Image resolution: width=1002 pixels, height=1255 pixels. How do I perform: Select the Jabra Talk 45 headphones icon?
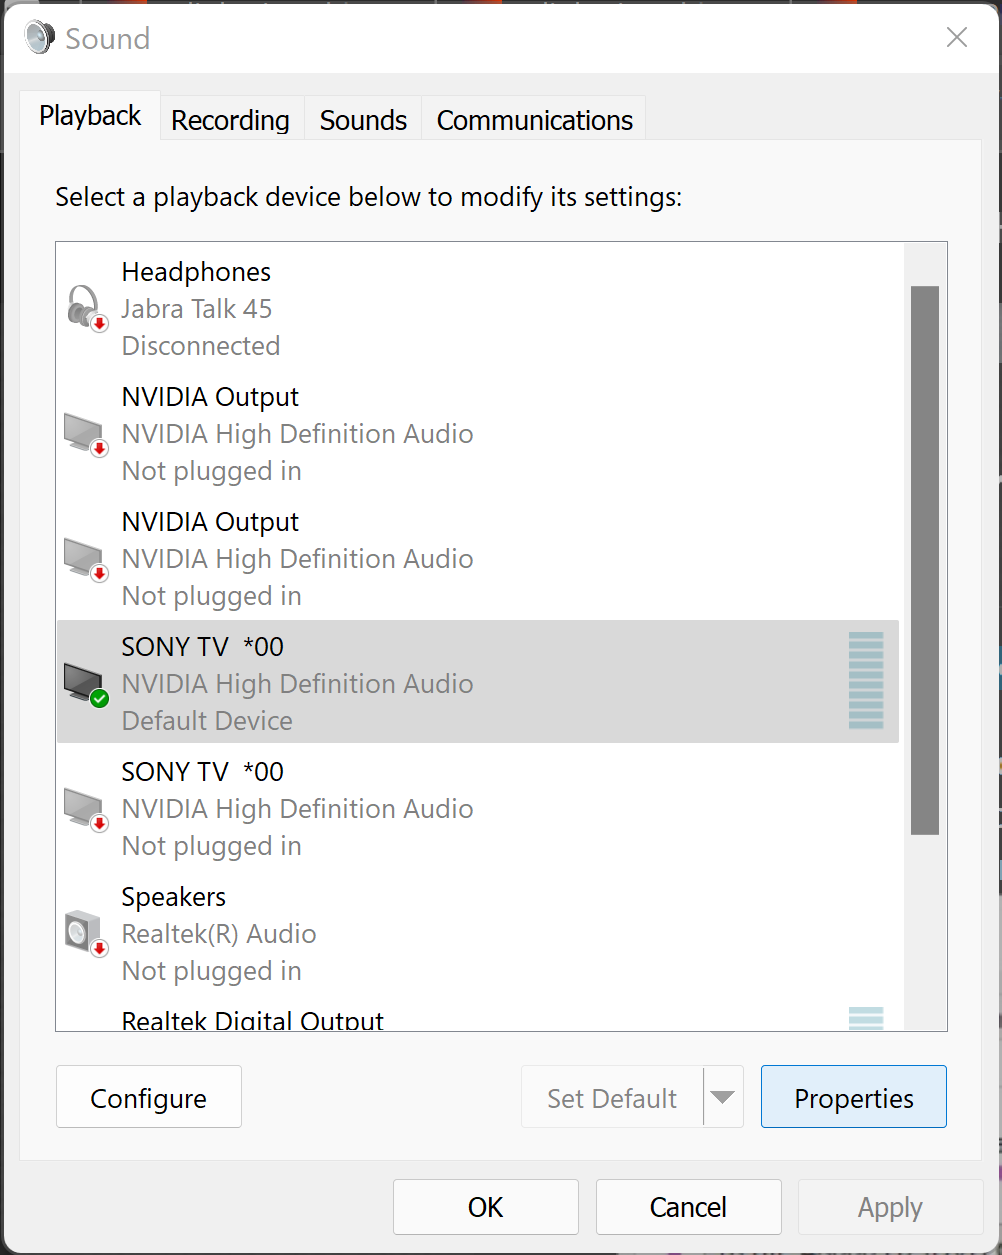(x=87, y=308)
